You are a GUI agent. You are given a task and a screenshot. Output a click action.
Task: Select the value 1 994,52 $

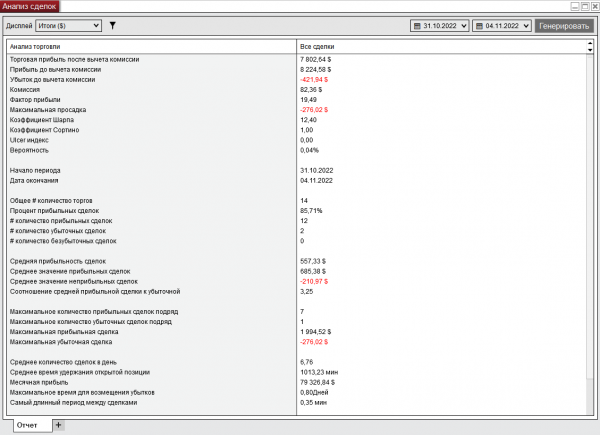(315, 332)
